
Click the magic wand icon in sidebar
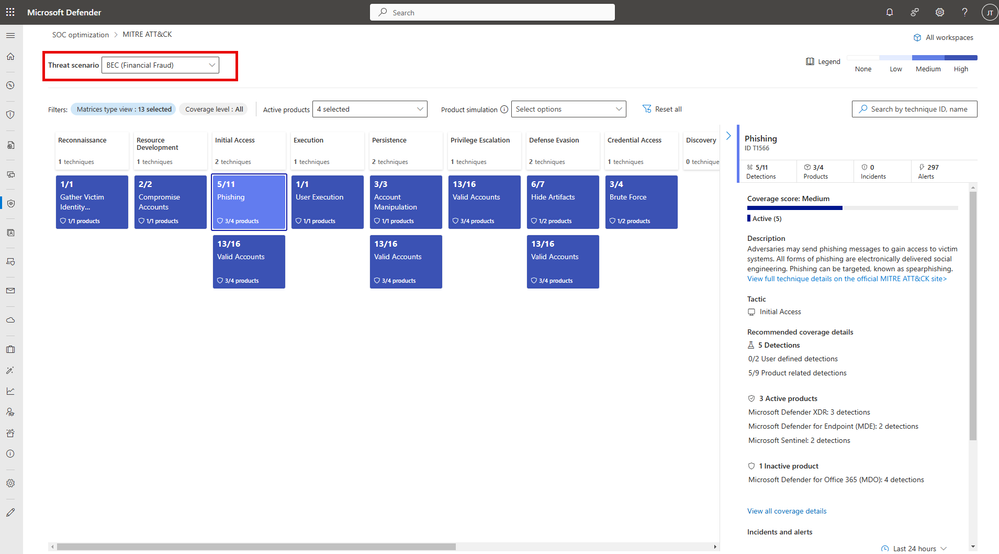pyautogui.click(x=10, y=370)
